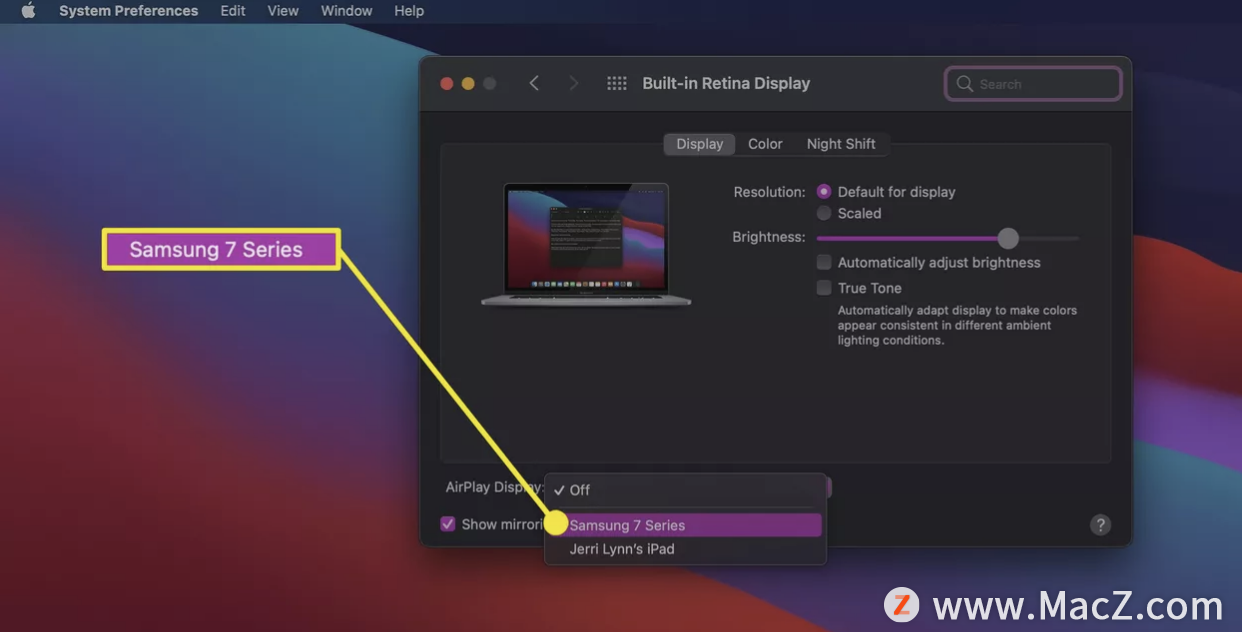Open the Apple menu icon
Screen dimensions: 1242x632
click(28, 11)
